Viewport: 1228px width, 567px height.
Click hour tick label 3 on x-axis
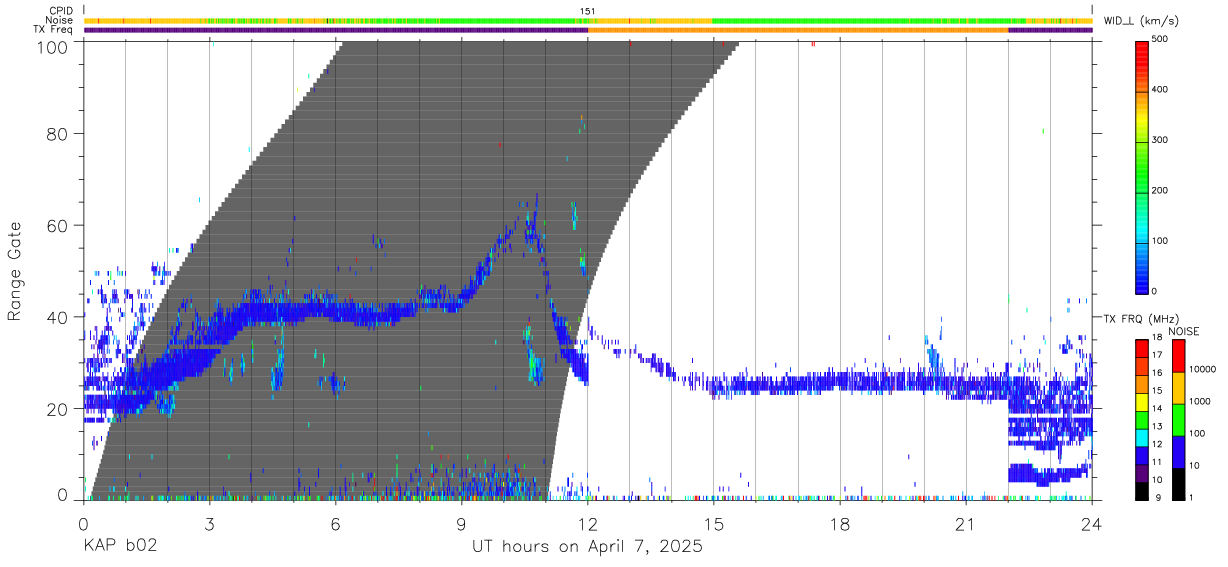point(209,524)
